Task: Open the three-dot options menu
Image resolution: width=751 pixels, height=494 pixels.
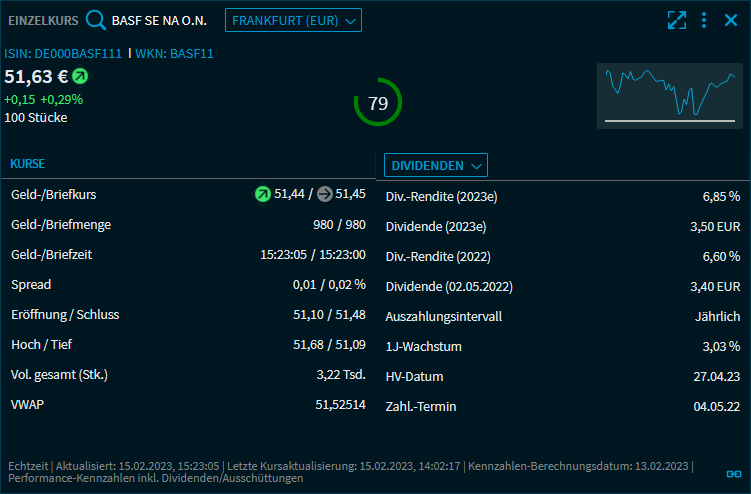Action: (x=704, y=20)
